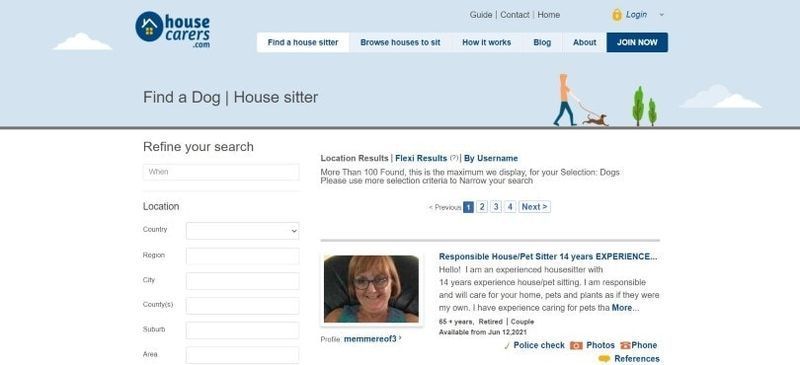800x365 pixels.
Task: Click the More... link in listing
Action: click(625, 308)
